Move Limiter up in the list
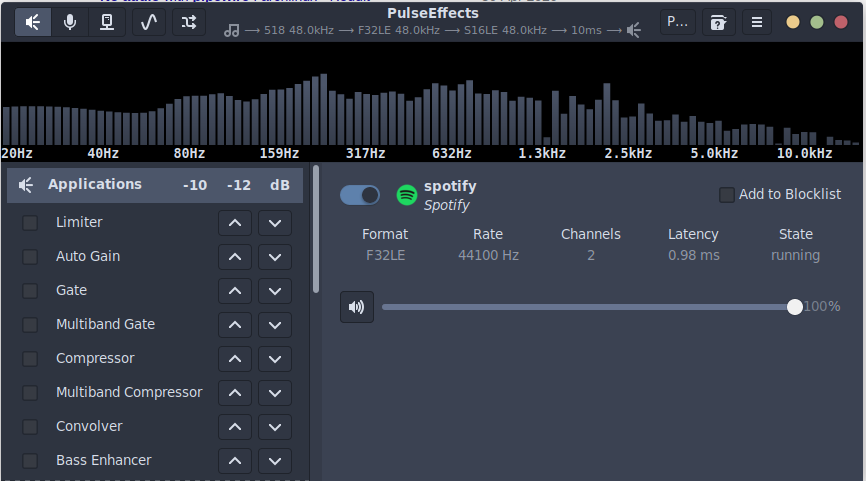The height and width of the screenshot is (481, 866). (x=235, y=223)
